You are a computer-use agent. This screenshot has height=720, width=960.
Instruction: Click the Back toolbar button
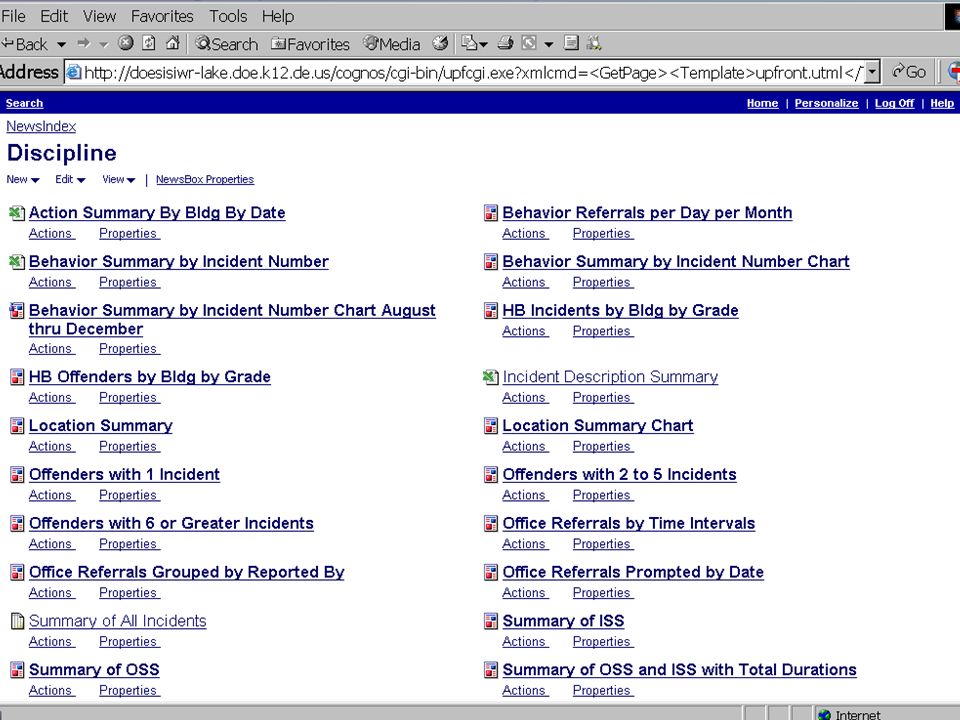[25, 44]
